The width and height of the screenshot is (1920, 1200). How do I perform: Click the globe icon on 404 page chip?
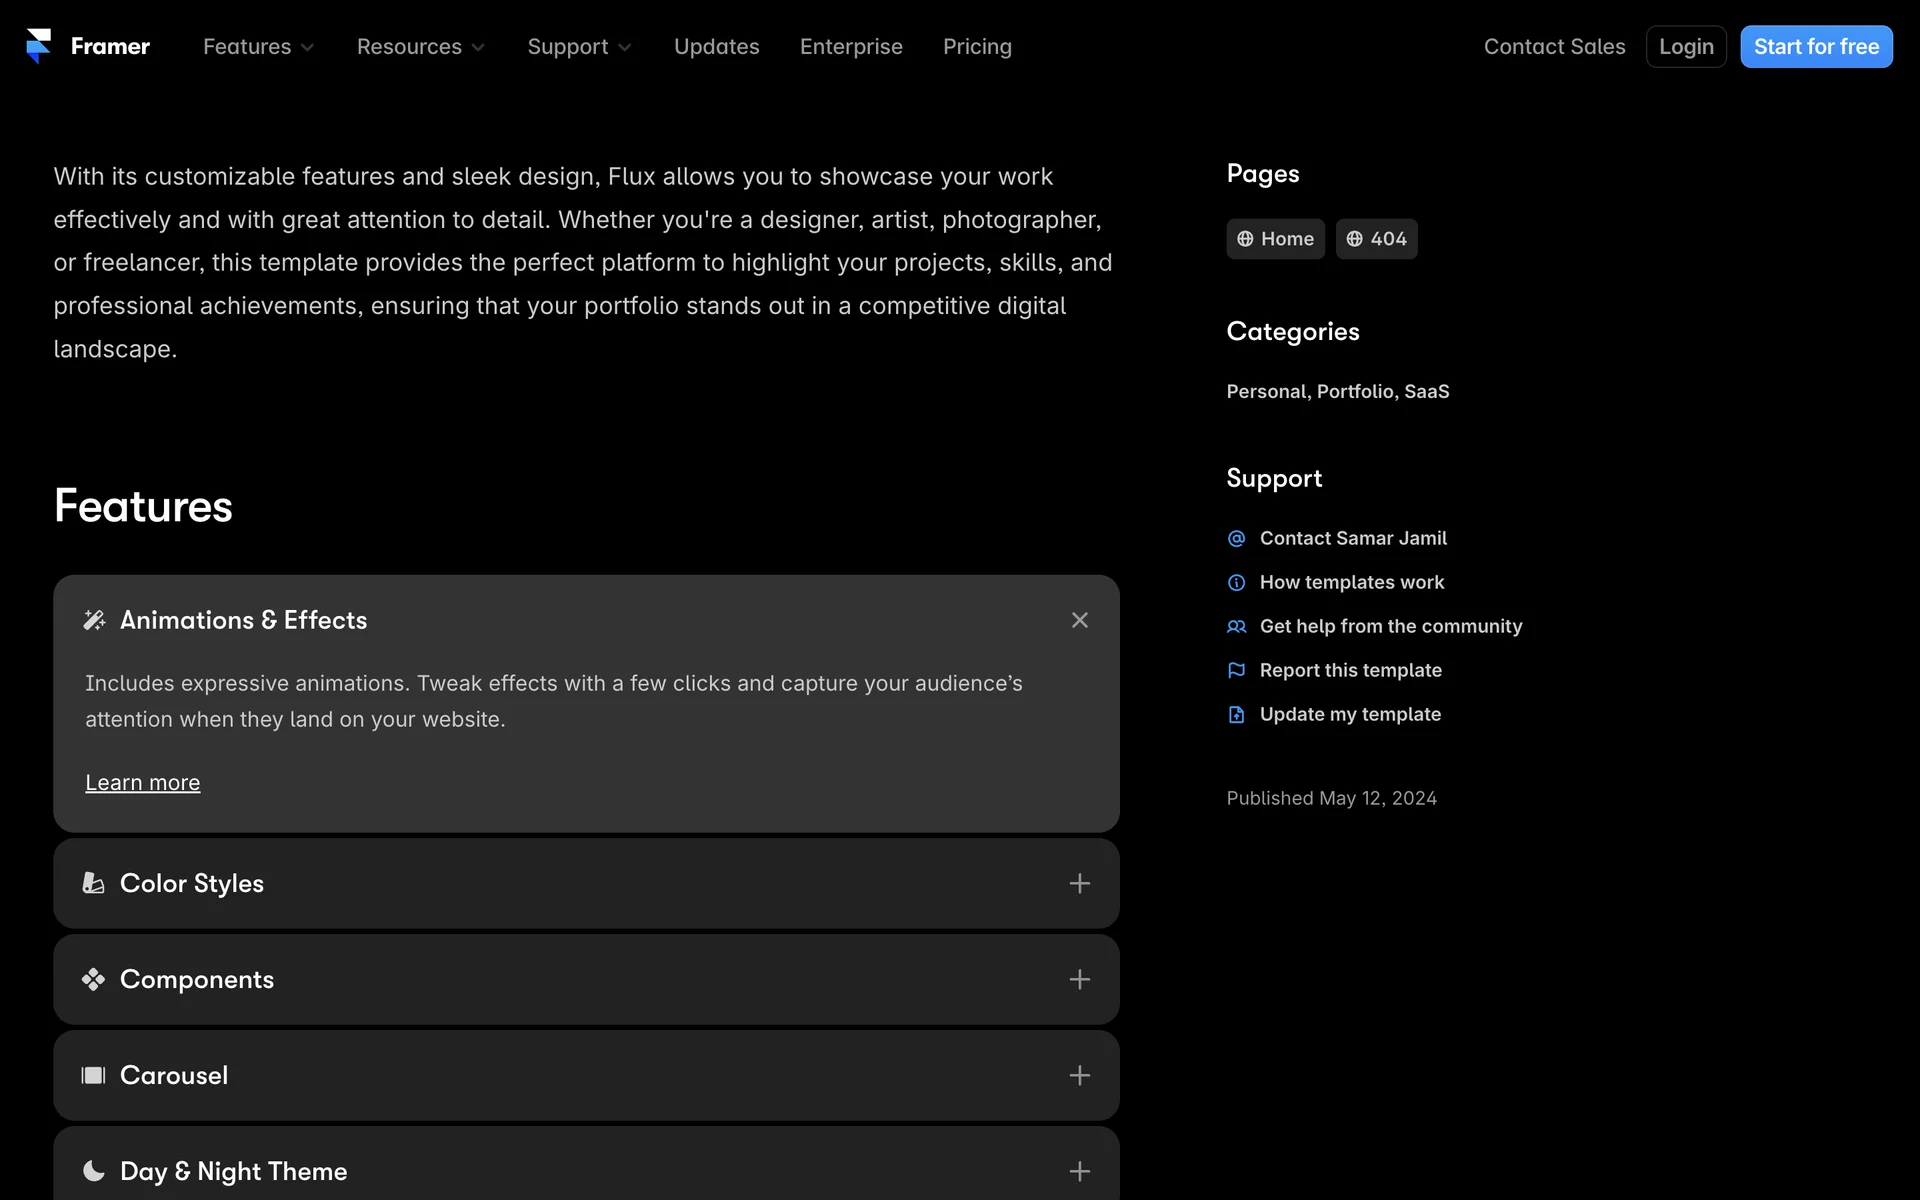(1354, 239)
